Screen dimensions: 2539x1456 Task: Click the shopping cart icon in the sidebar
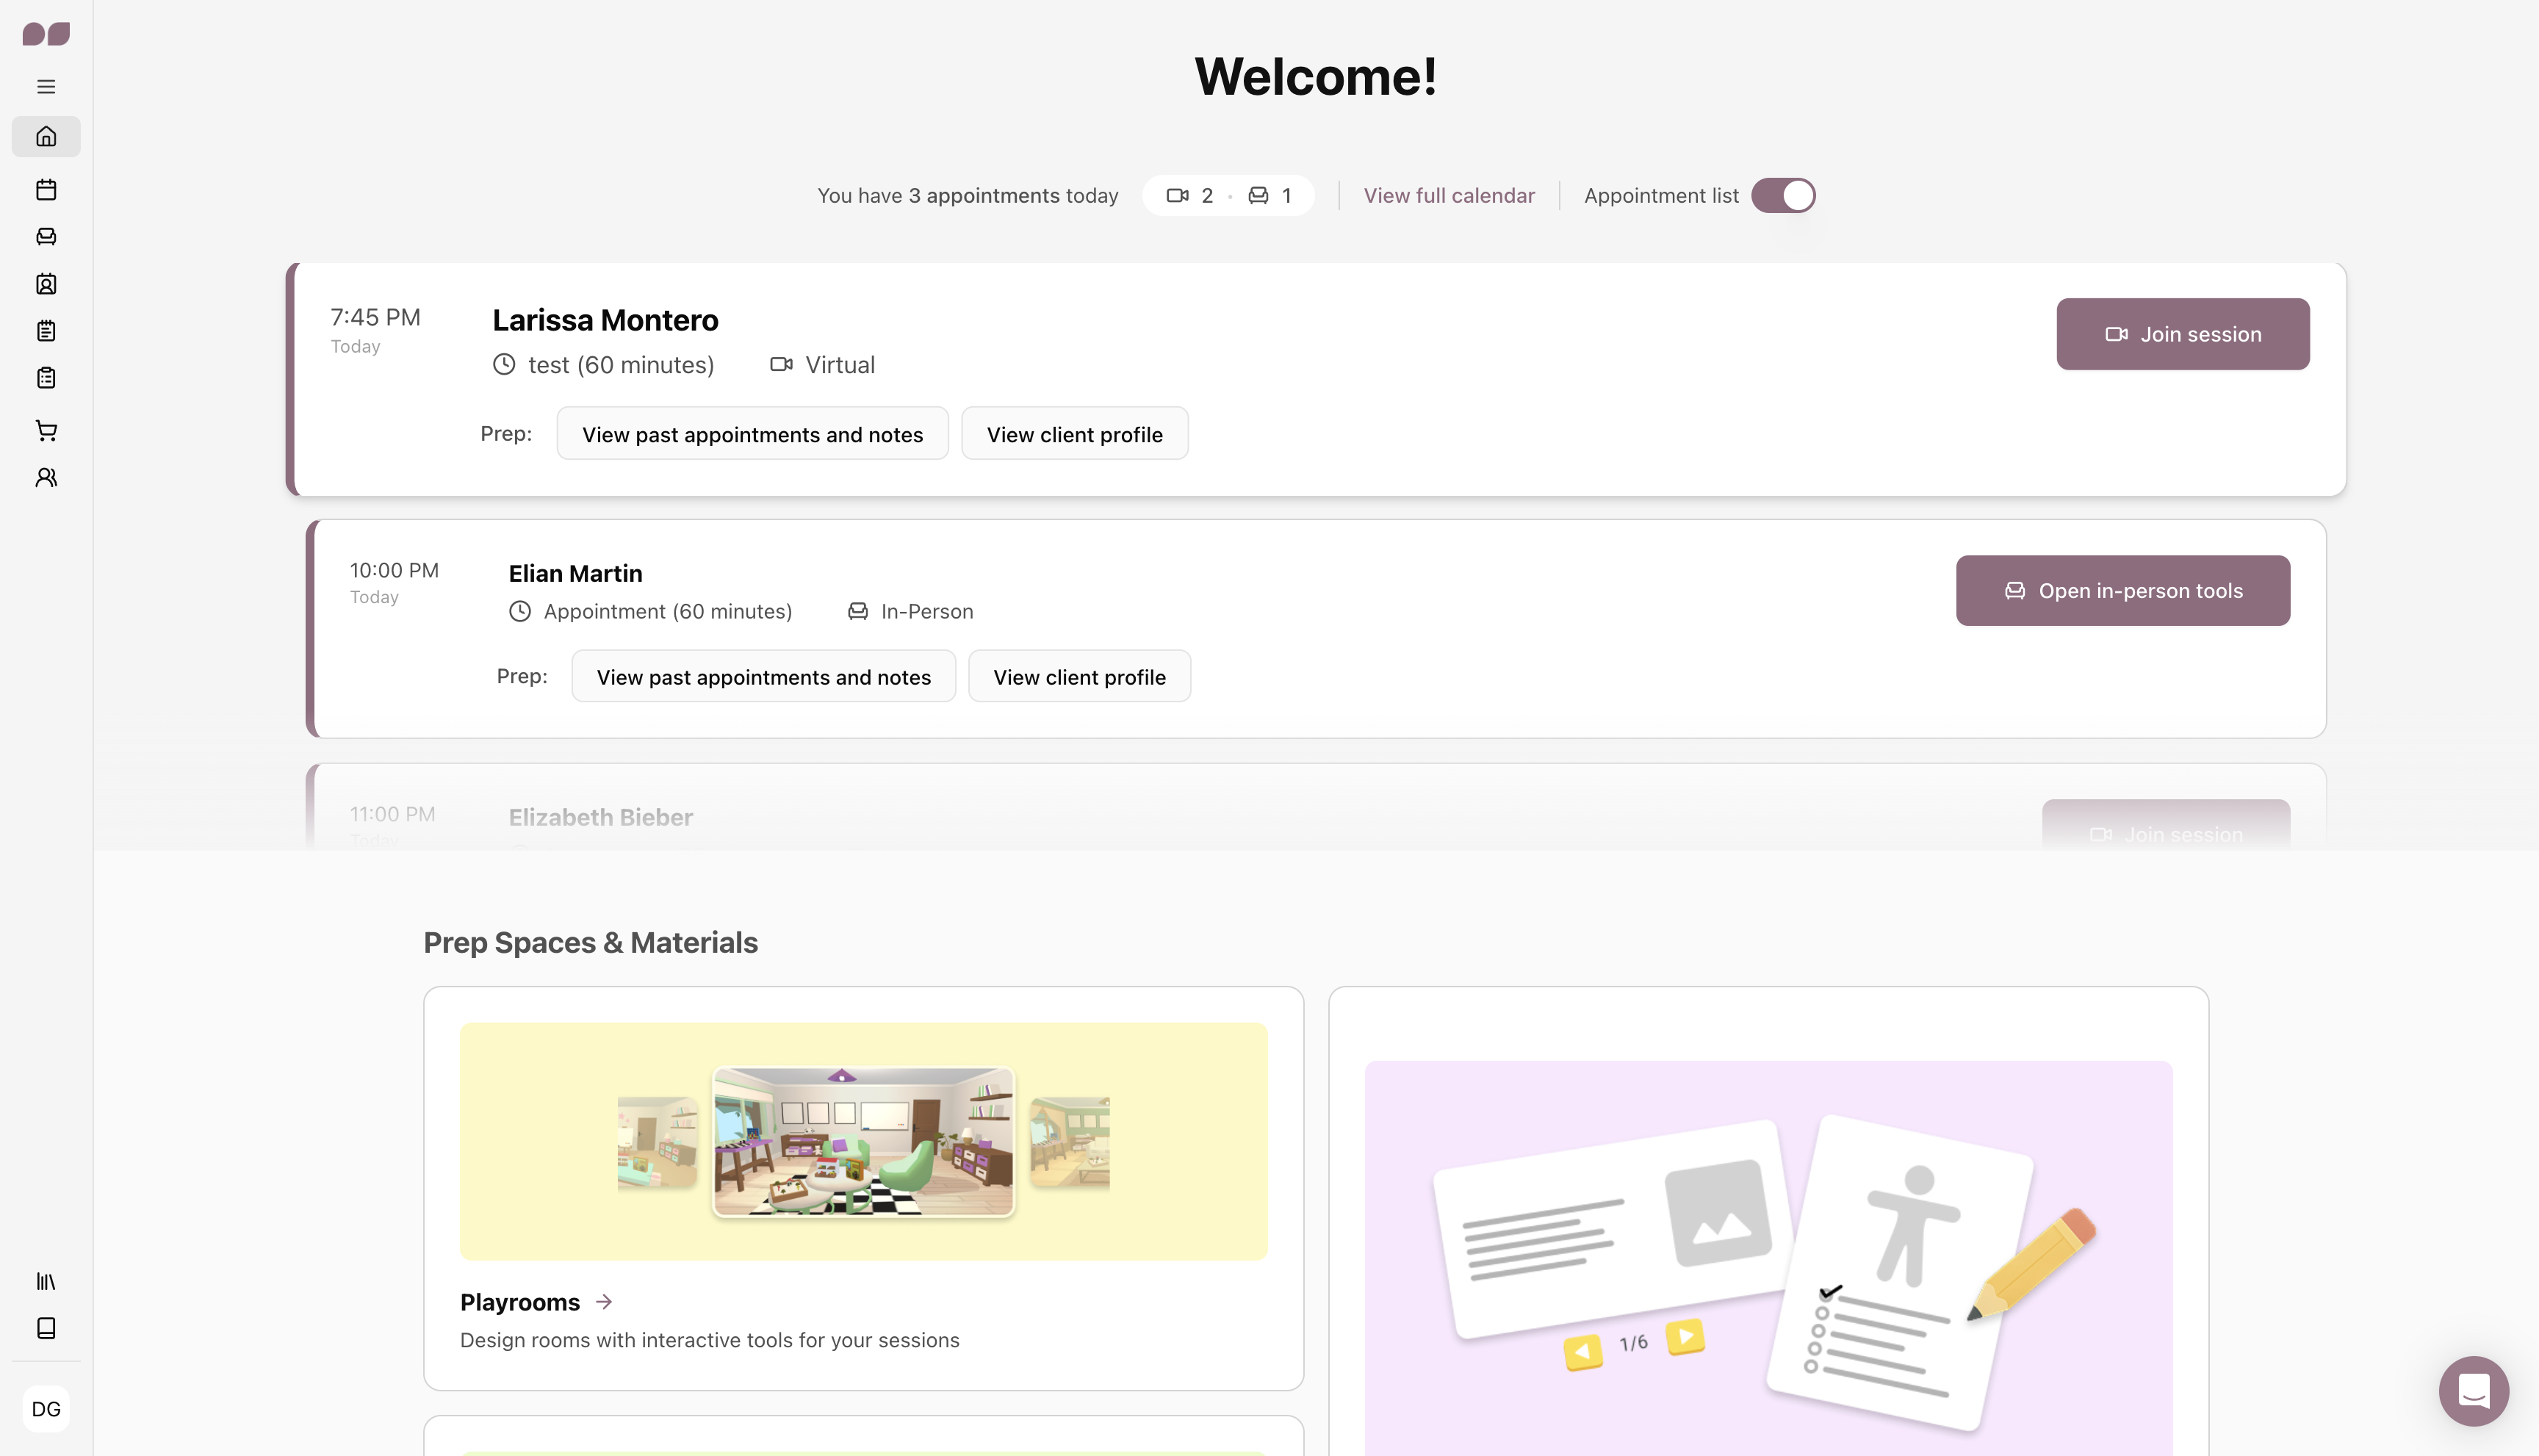[46, 430]
